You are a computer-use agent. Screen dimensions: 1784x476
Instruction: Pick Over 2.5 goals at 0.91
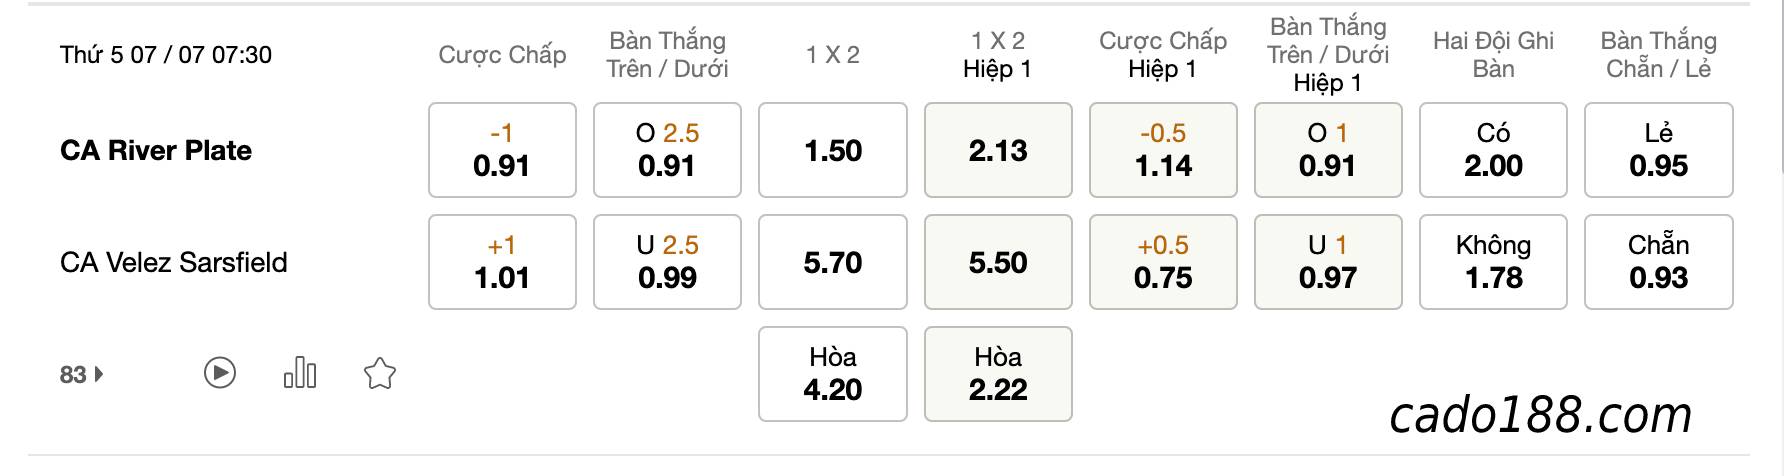pyautogui.click(x=667, y=150)
